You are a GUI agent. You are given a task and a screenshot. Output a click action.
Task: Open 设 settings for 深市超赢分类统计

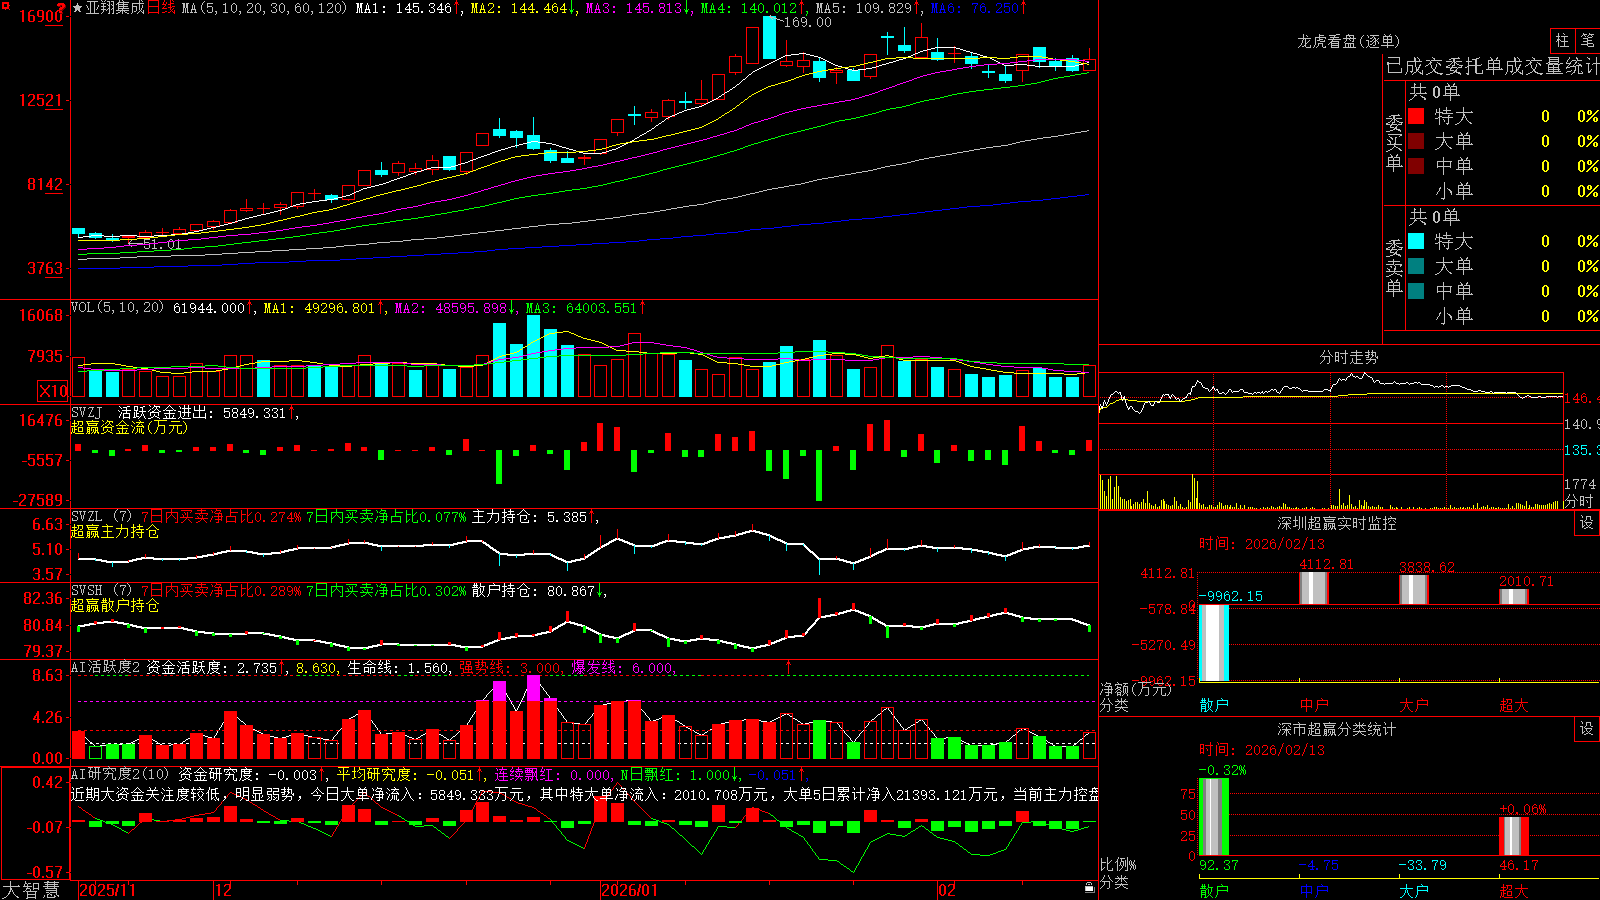[1587, 729]
